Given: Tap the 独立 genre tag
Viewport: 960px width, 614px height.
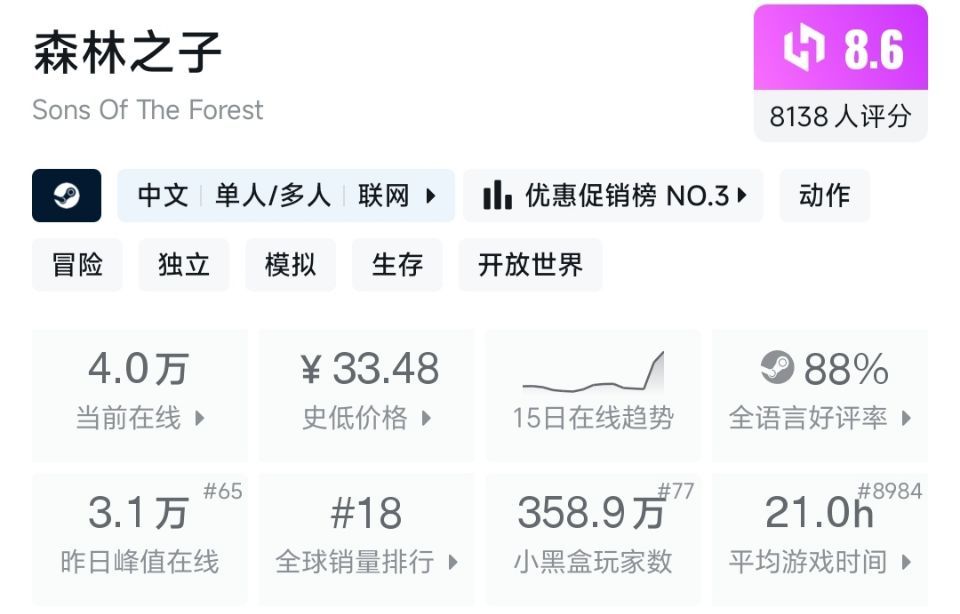Looking at the screenshot, I should tap(184, 265).
